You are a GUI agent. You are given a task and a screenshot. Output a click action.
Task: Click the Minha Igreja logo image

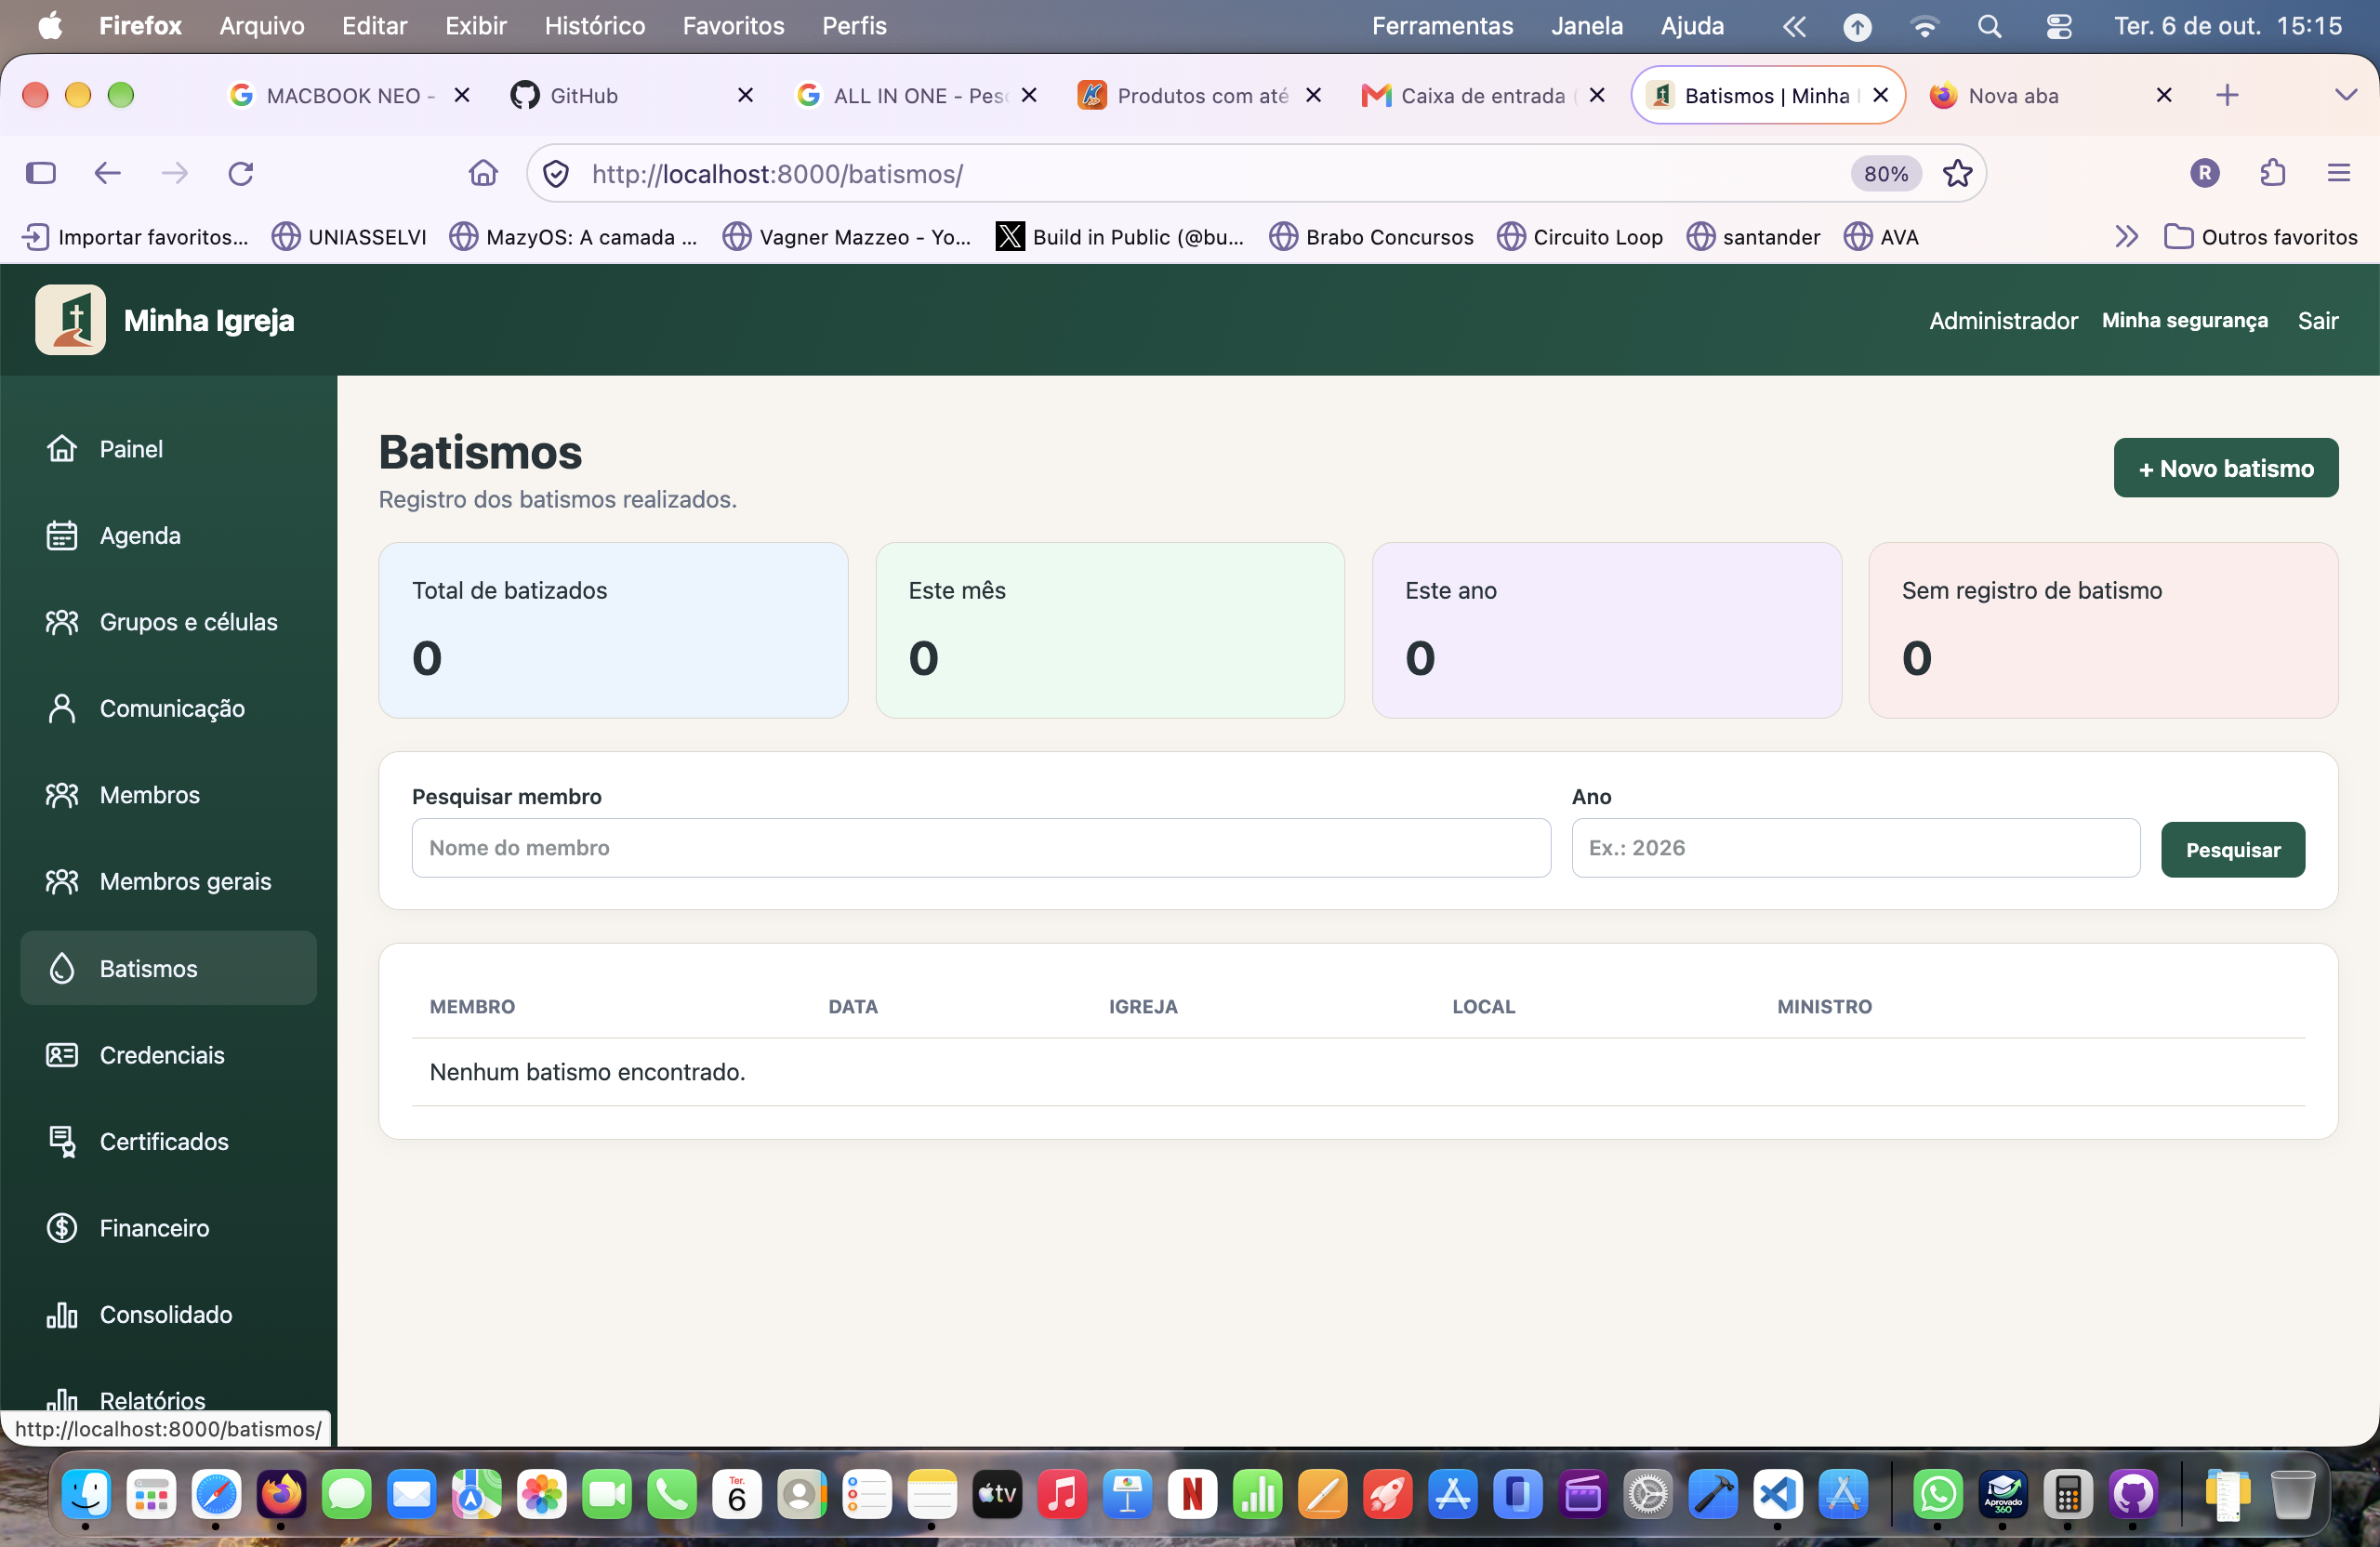(x=70, y=320)
